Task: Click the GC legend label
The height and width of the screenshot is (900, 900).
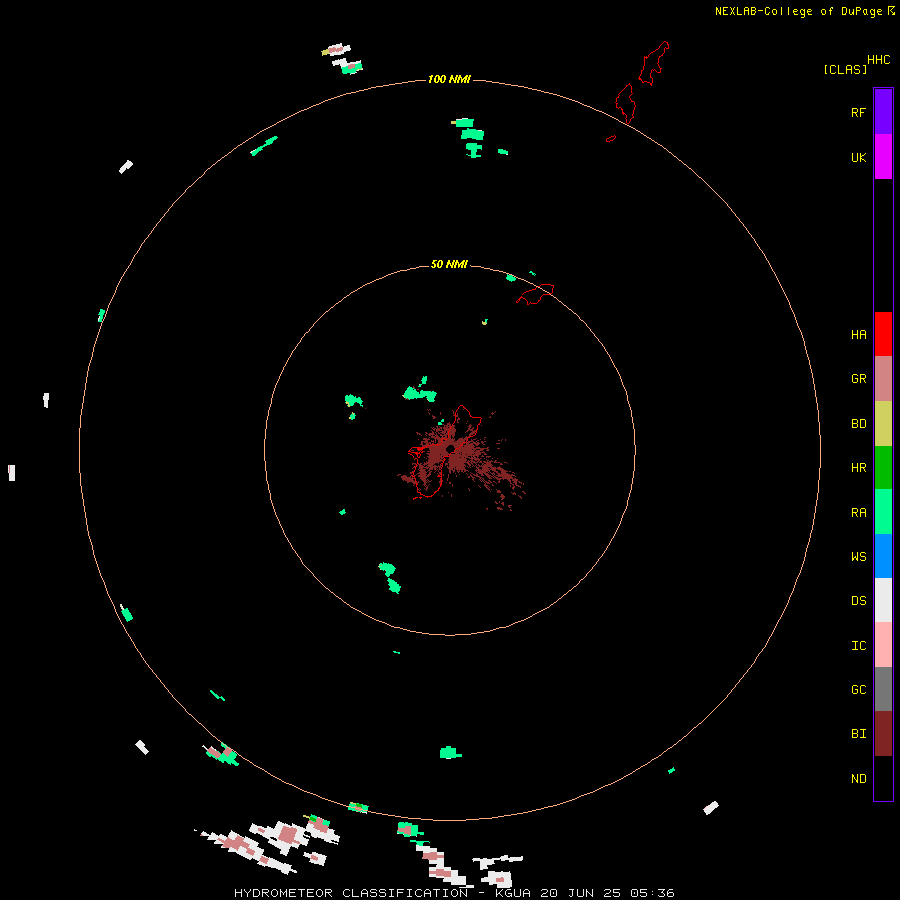Action: click(858, 690)
